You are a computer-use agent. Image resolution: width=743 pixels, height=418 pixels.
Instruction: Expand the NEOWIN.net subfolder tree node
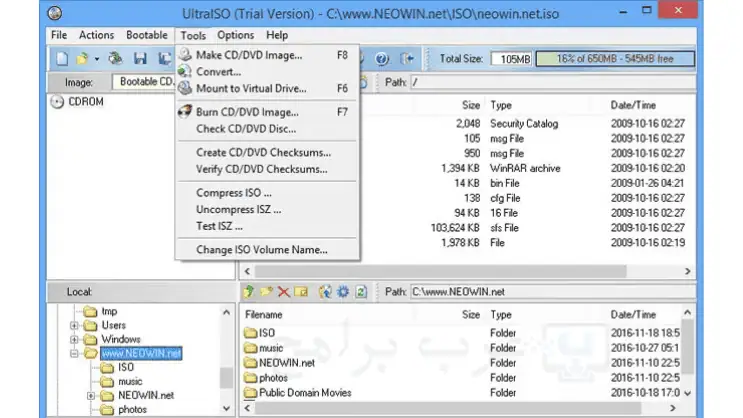[x=91, y=396]
